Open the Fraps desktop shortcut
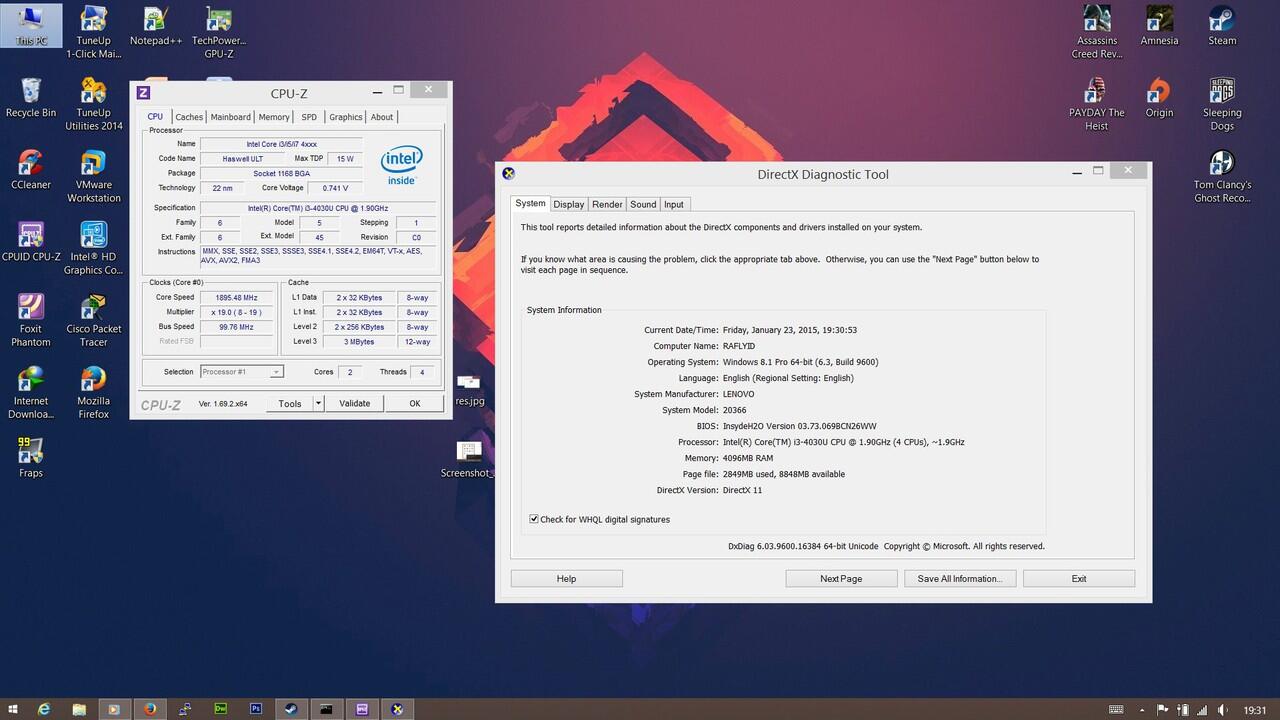This screenshot has height=720, width=1280. [x=31, y=458]
